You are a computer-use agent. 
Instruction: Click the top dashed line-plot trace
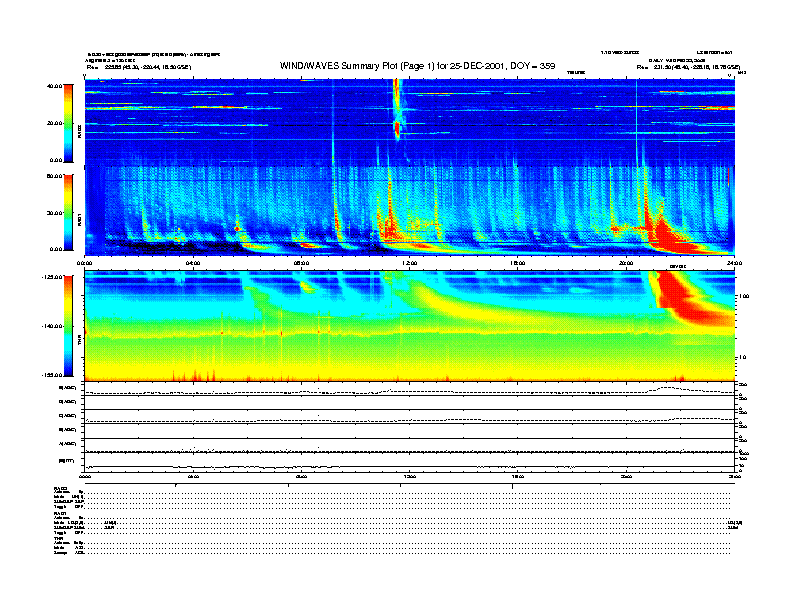tap(410, 391)
